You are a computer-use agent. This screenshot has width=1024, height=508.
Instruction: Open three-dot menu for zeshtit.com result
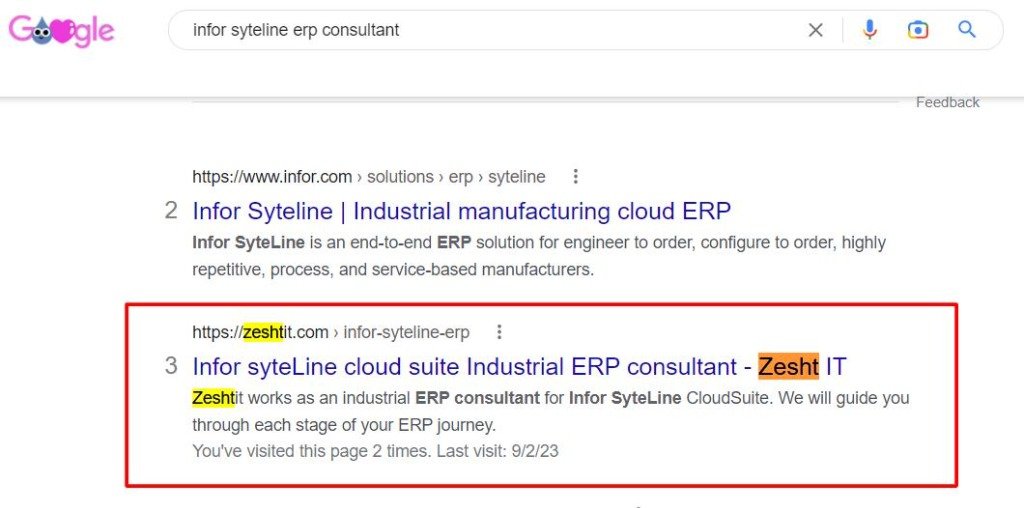(x=499, y=332)
